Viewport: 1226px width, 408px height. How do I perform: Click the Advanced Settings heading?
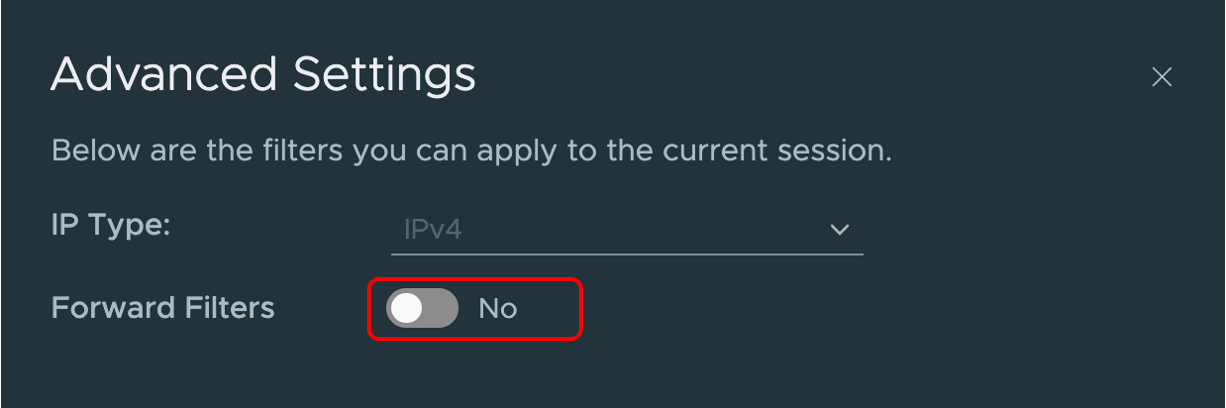coord(263,75)
